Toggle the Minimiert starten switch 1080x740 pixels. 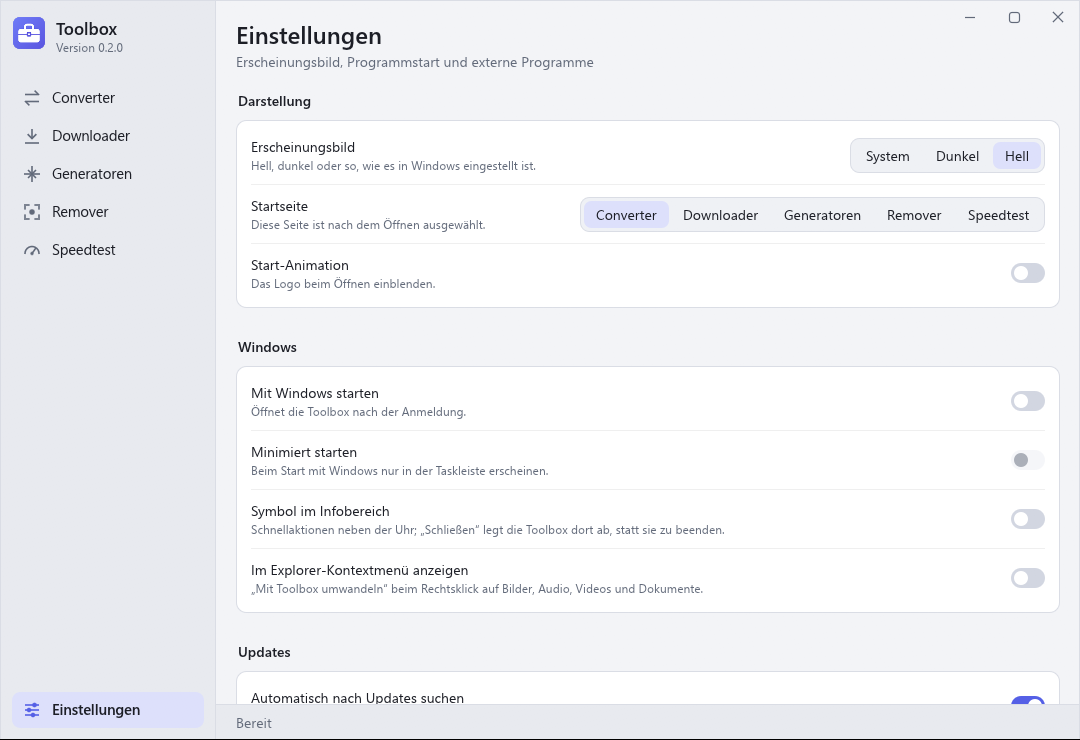pyautogui.click(x=1028, y=460)
